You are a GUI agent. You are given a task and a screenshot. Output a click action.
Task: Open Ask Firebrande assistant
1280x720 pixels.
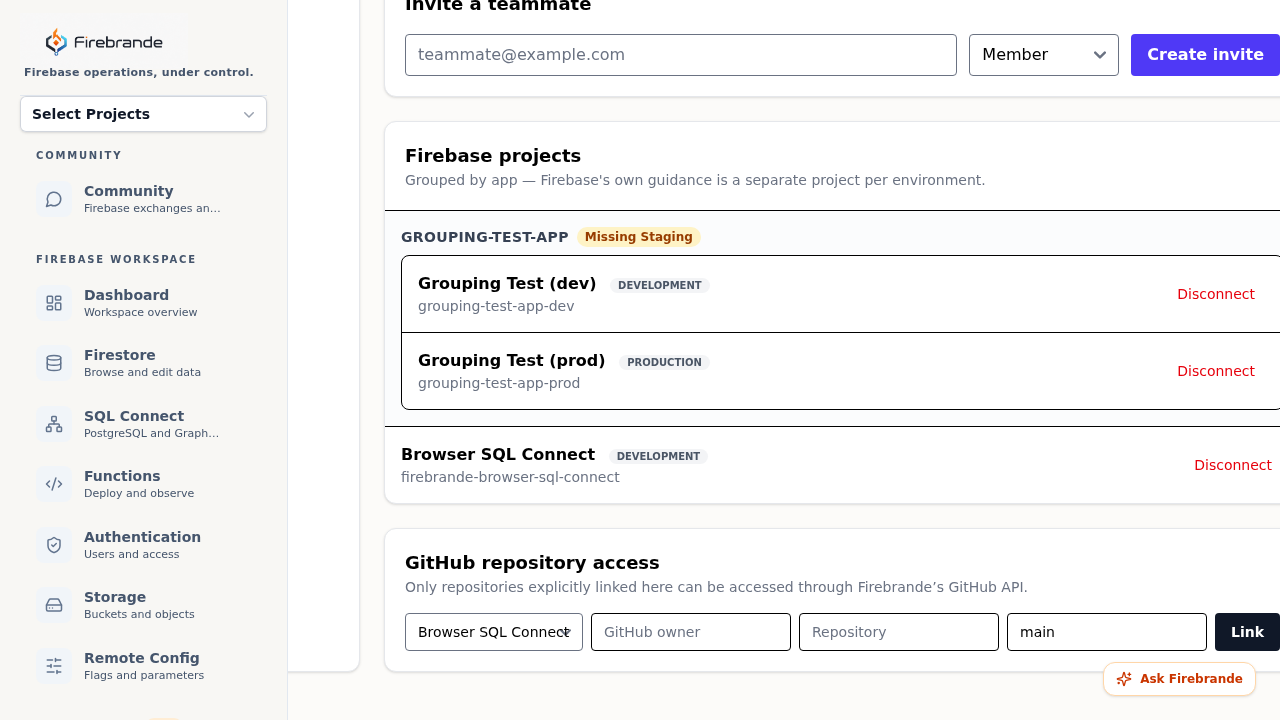(x=1179, y=679)
